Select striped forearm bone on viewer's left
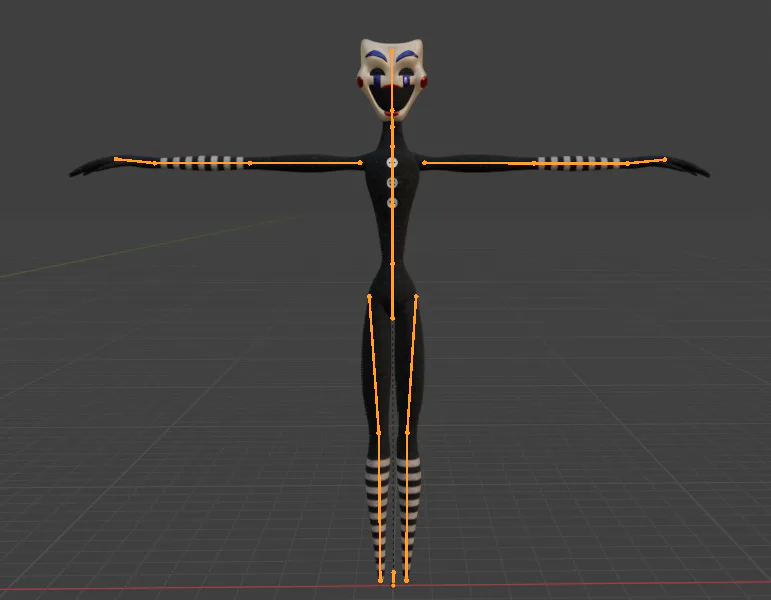The width and height of the screenshot is (771, 600). click(x=203, y=163)
